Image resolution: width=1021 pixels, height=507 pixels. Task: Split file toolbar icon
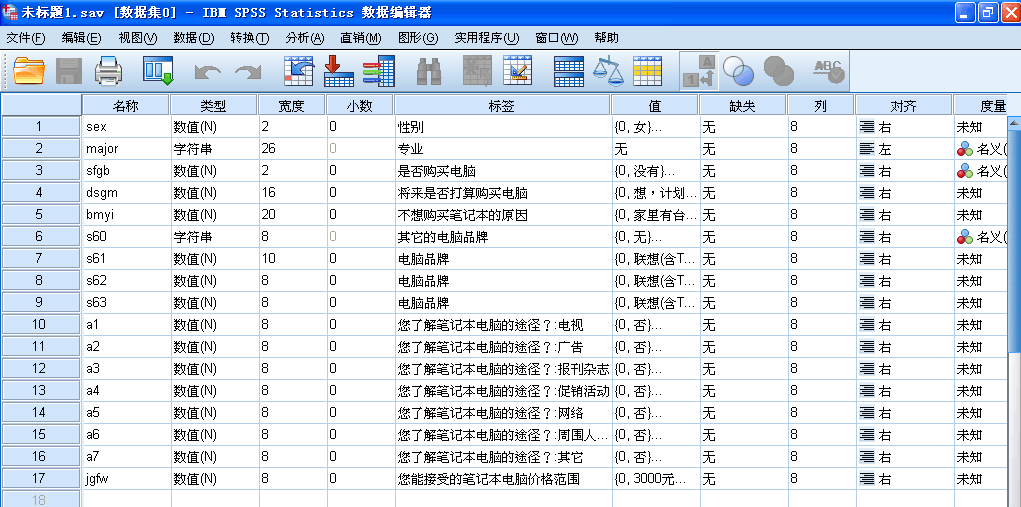[568, 70]
